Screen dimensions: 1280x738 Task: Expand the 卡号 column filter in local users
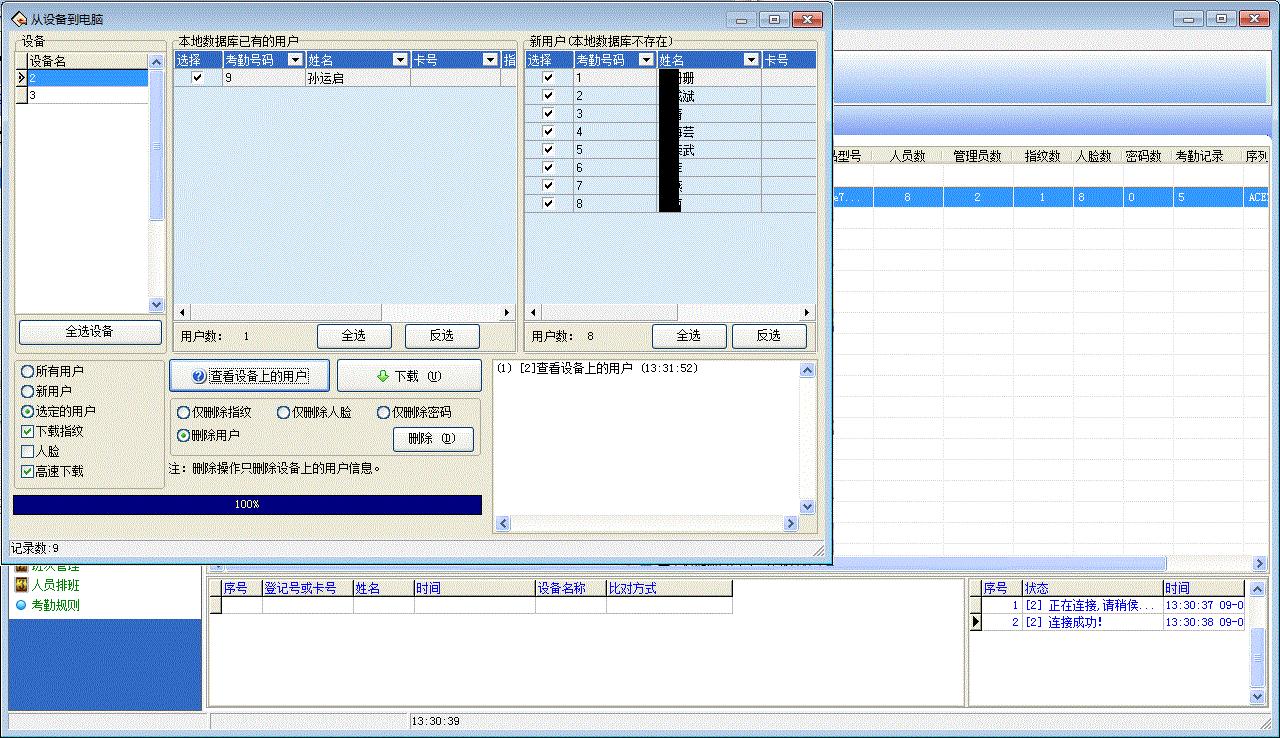point(490,60)
